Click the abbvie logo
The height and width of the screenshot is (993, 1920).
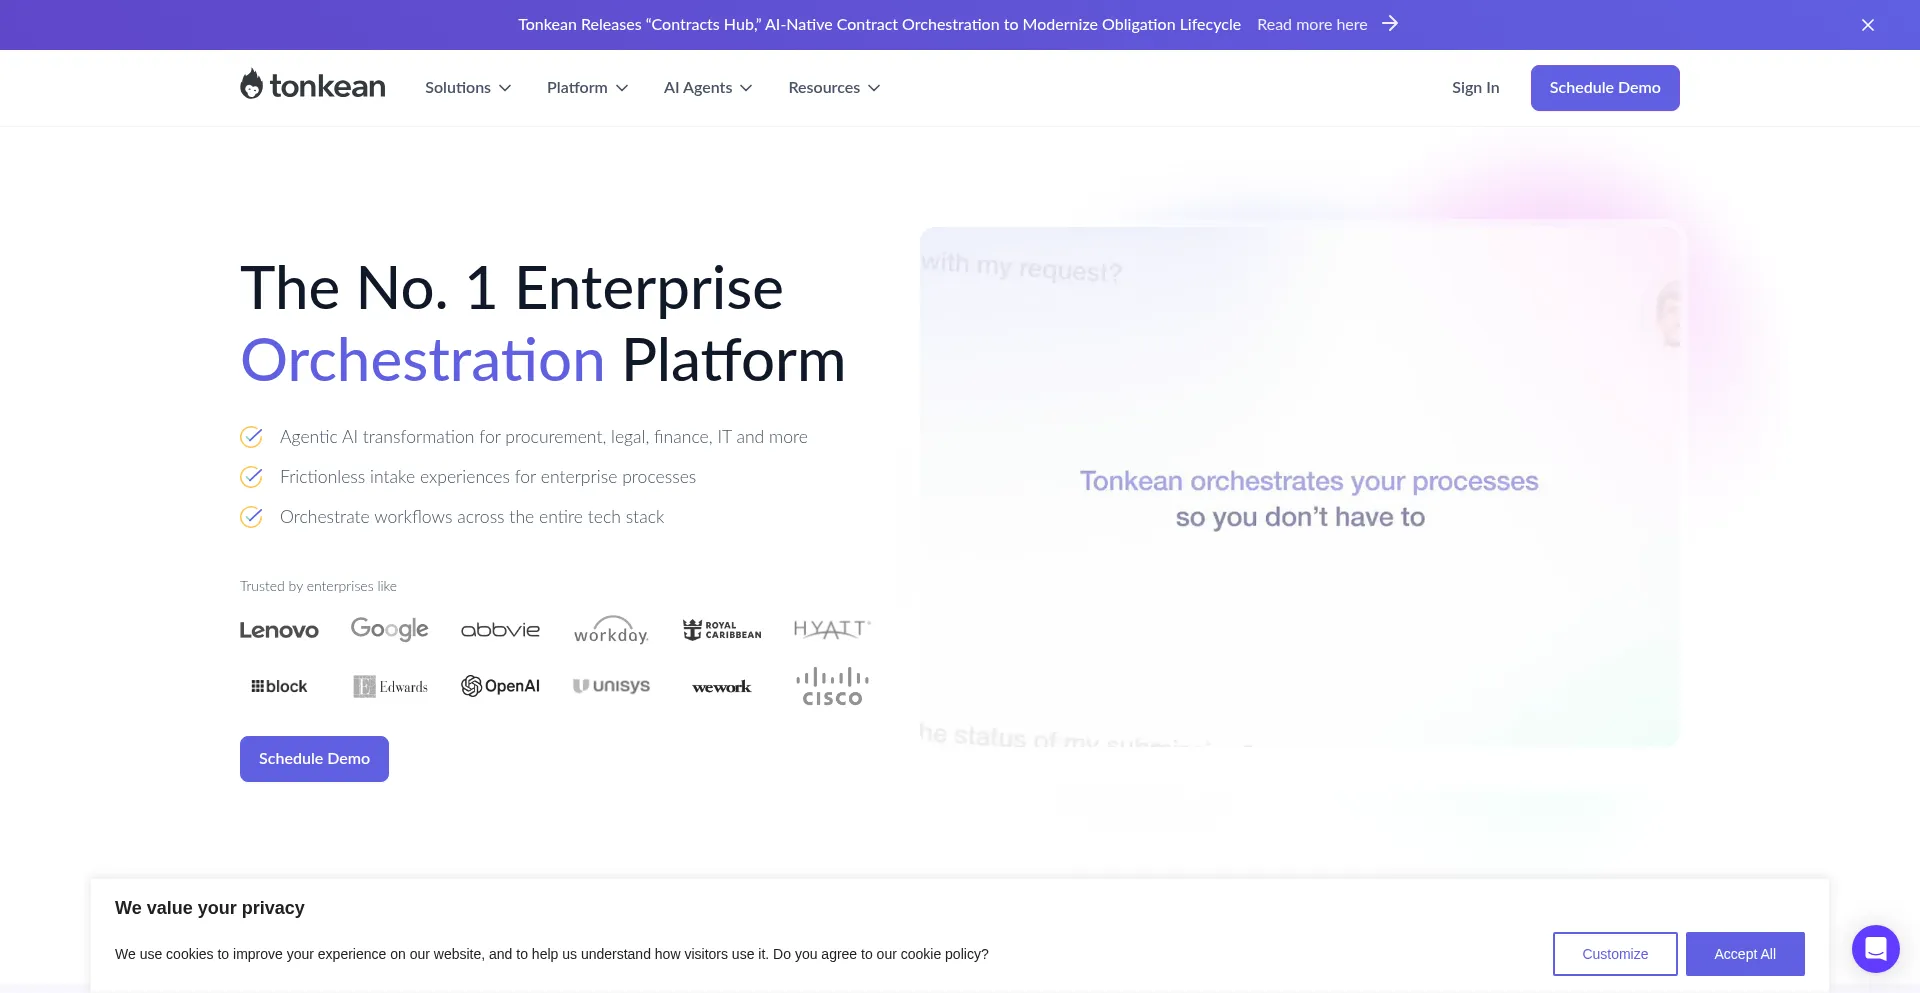point(500,630)
